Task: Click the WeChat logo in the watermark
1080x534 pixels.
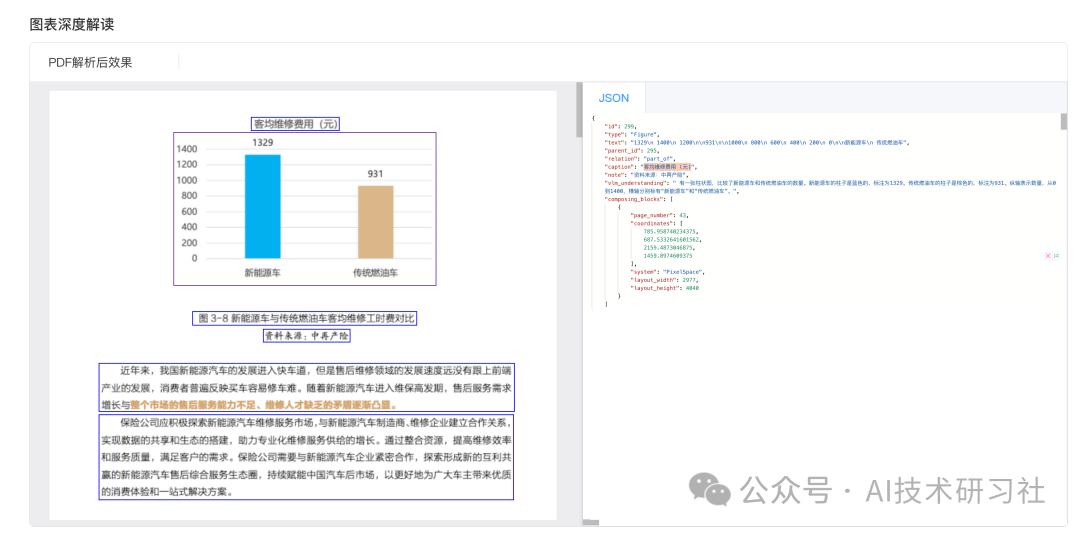Action: [x=710, y=489]
